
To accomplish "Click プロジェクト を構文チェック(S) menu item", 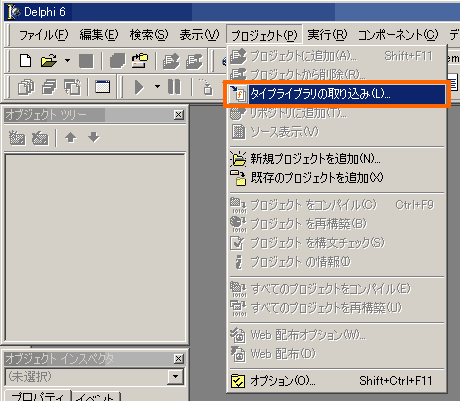I will click(337, 243).
